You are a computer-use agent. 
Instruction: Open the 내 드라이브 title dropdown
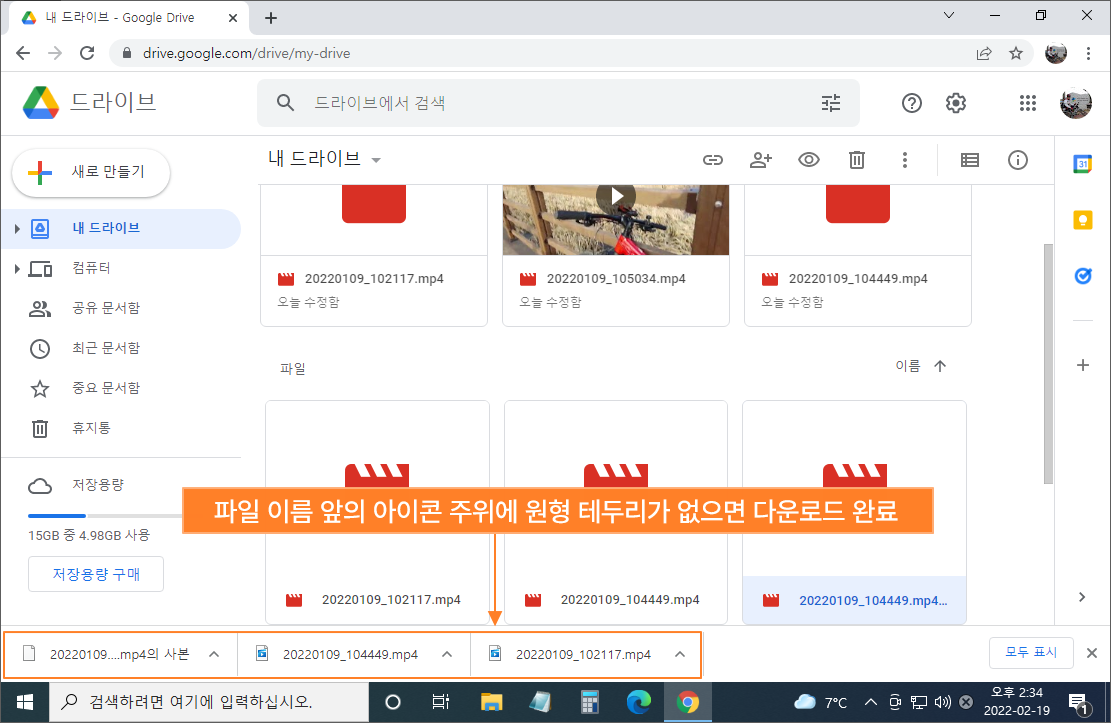point(376,160)
